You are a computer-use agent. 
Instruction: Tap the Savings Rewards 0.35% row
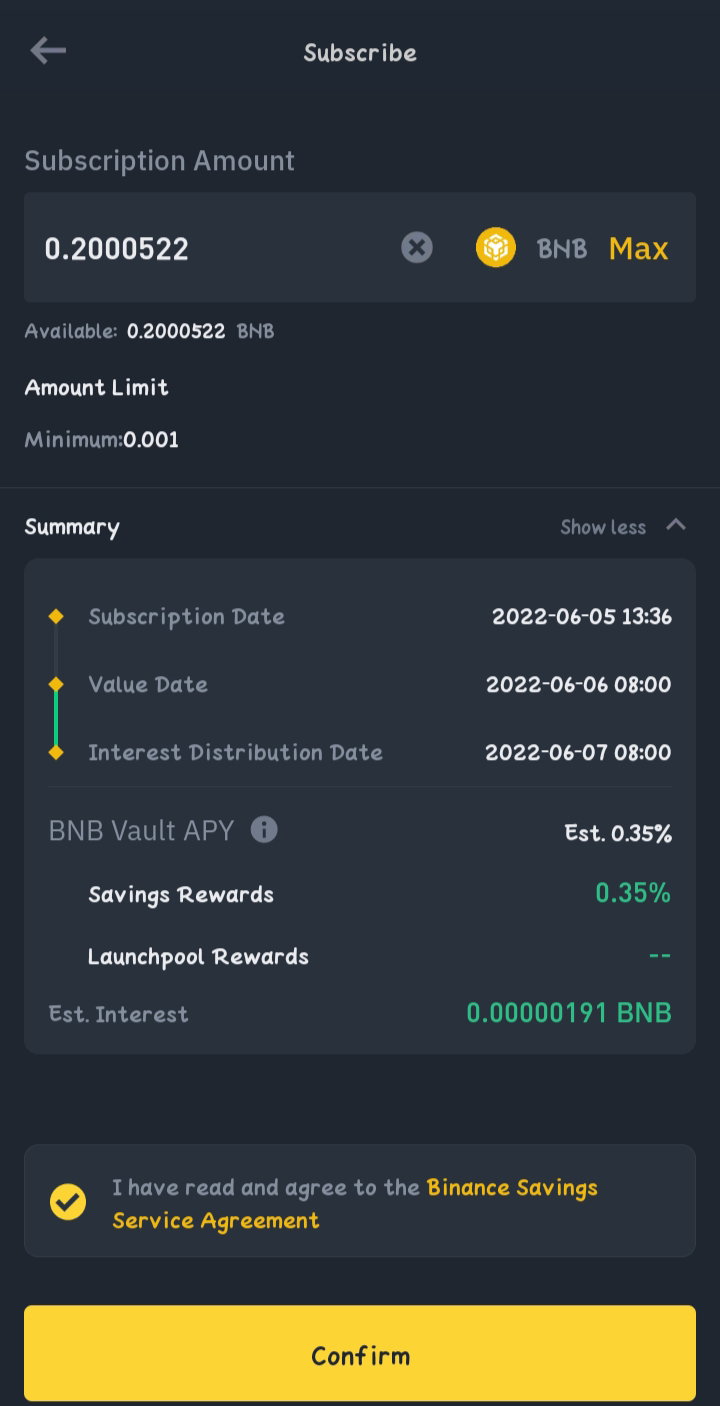pyautogui.click(x=360, y=894)
